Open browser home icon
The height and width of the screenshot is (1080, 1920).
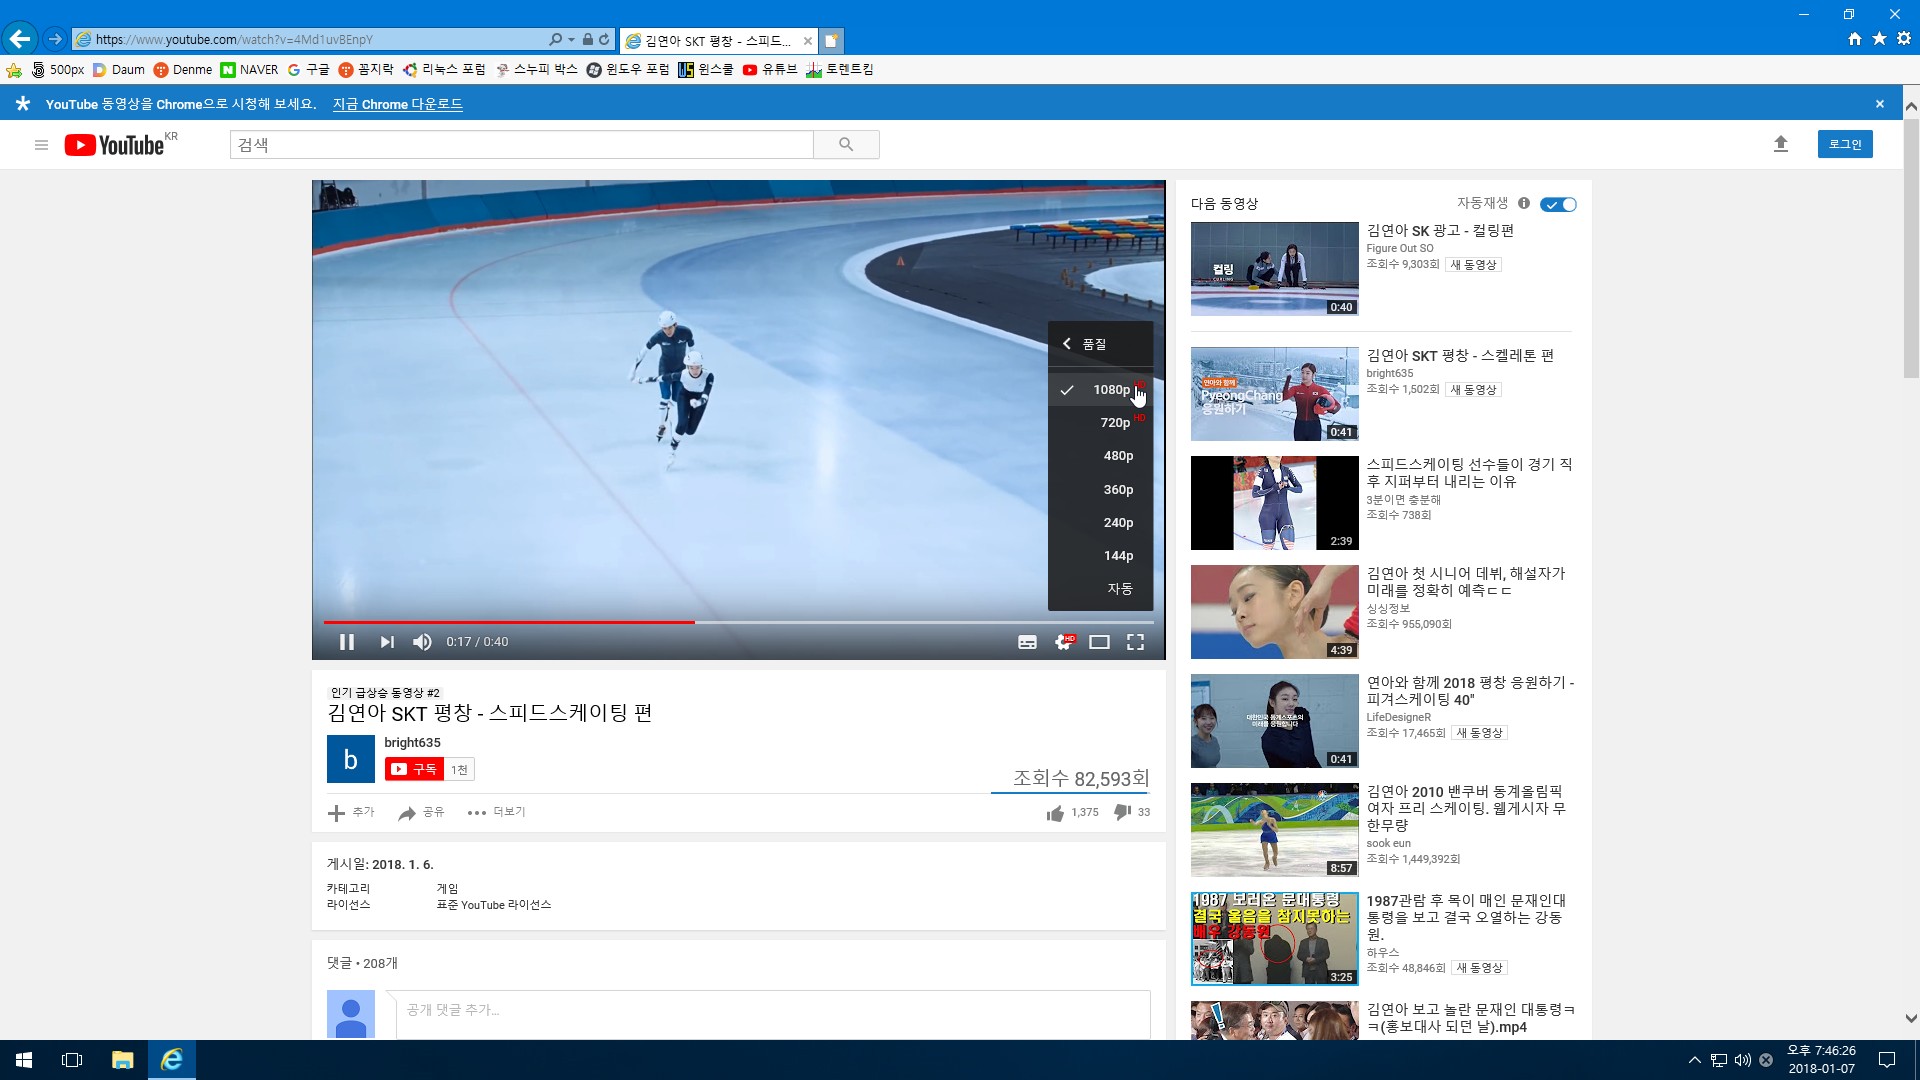tap(1855, 38)
